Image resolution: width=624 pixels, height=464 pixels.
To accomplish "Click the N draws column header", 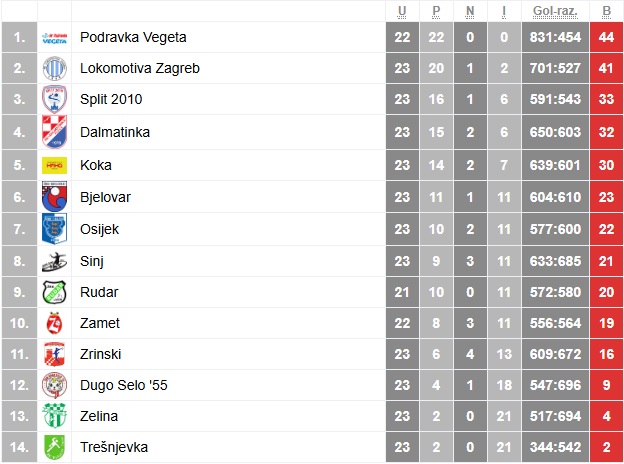I will tap(470, 11).
